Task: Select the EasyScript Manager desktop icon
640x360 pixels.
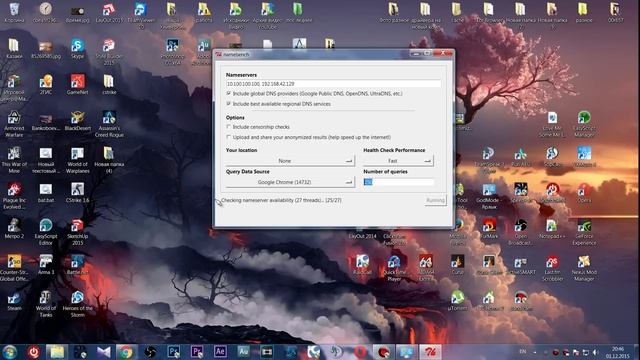Action: coord(584,124)
